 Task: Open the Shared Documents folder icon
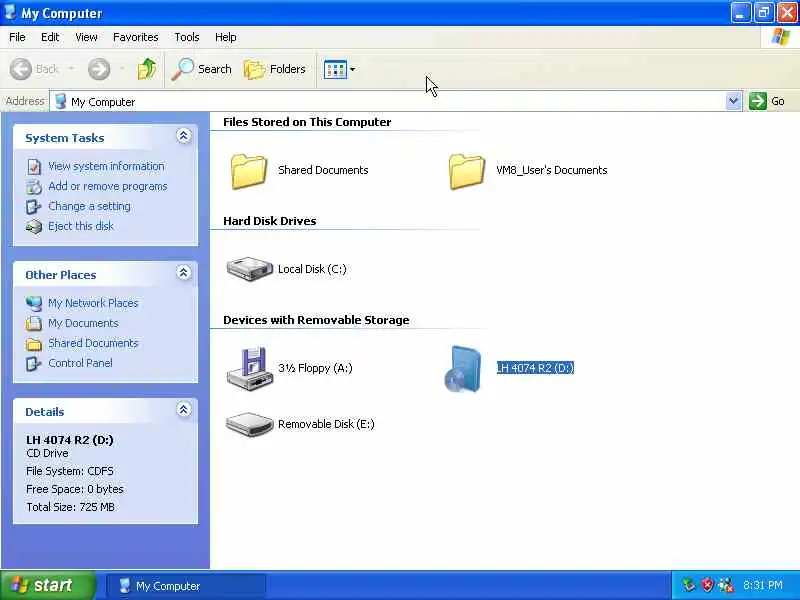(248, 171)
